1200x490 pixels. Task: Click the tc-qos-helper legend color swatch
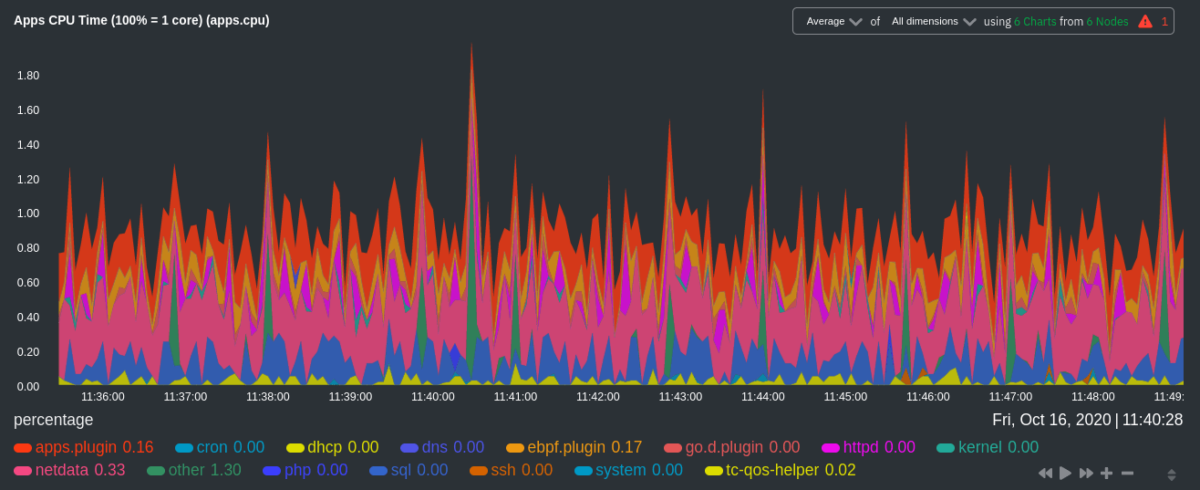coord(714,470)
